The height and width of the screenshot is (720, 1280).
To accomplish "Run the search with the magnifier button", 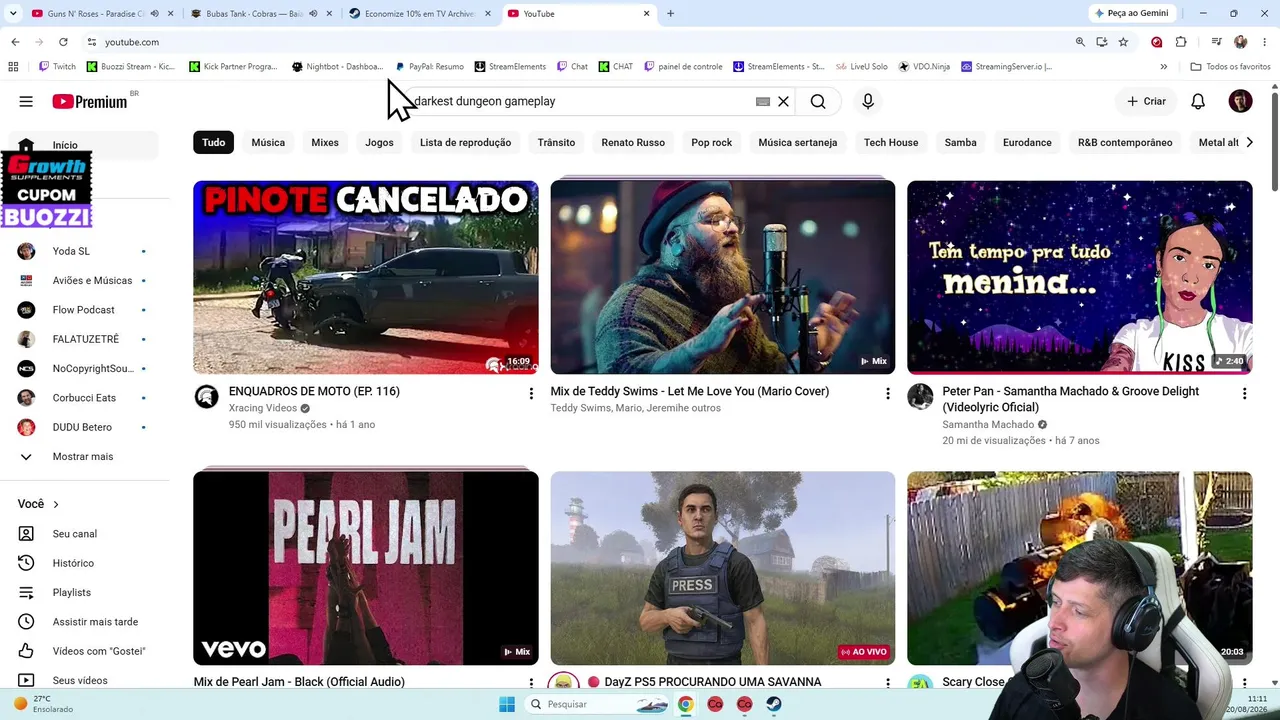I will (818, 101).
